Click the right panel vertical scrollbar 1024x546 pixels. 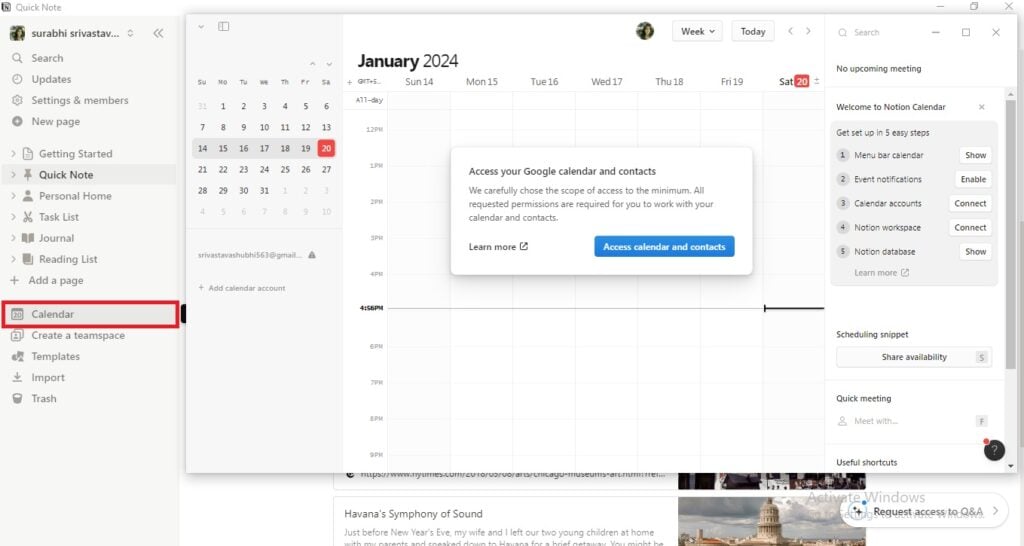click(1011, 235)
